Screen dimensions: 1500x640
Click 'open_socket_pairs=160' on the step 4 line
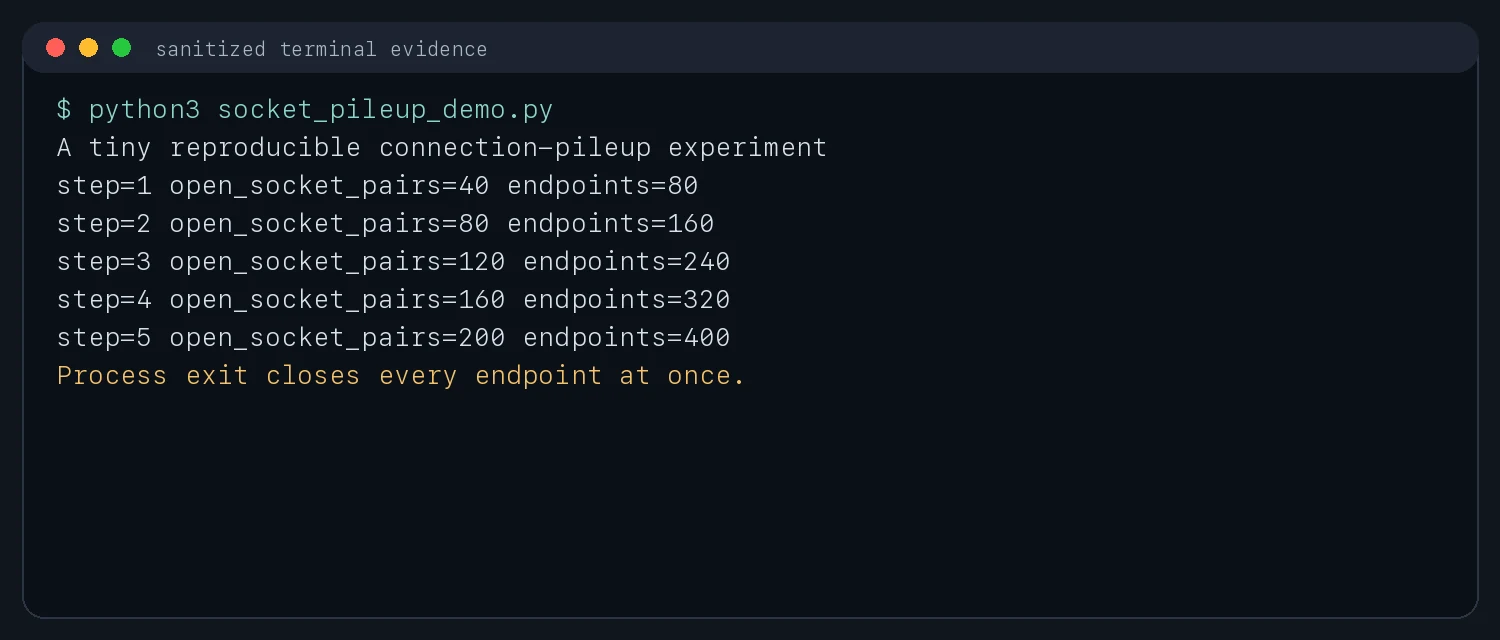click(337, 300)
